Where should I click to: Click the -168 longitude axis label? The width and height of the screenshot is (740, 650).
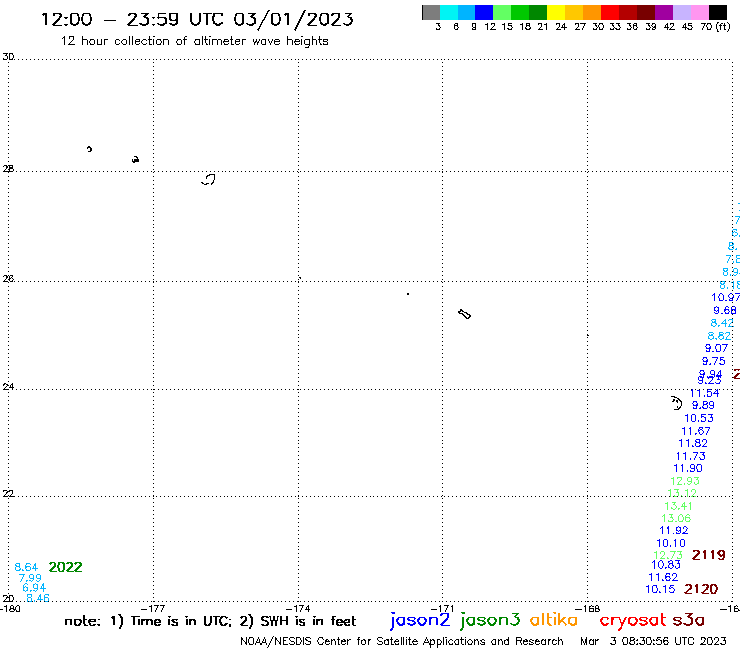click(x=589, y=608)
